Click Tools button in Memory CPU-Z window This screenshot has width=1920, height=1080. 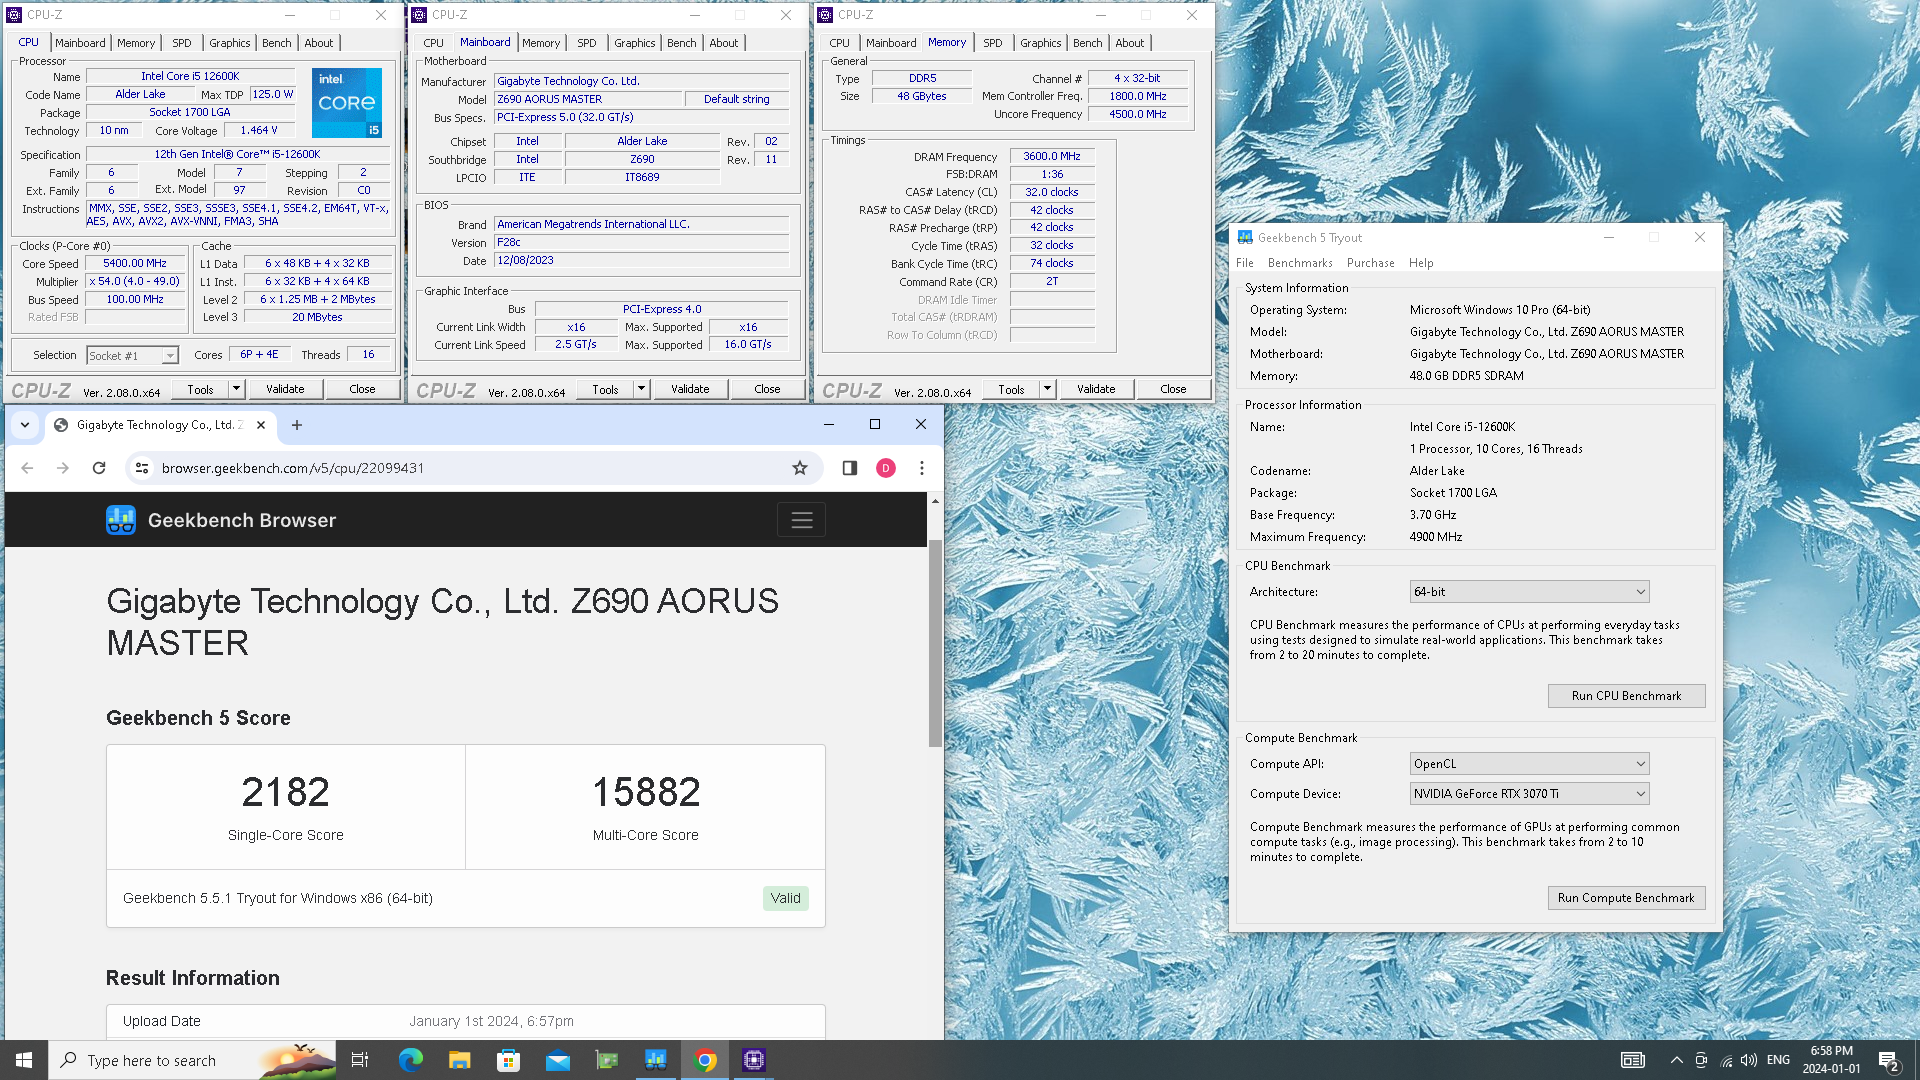tap(1011, 389)
